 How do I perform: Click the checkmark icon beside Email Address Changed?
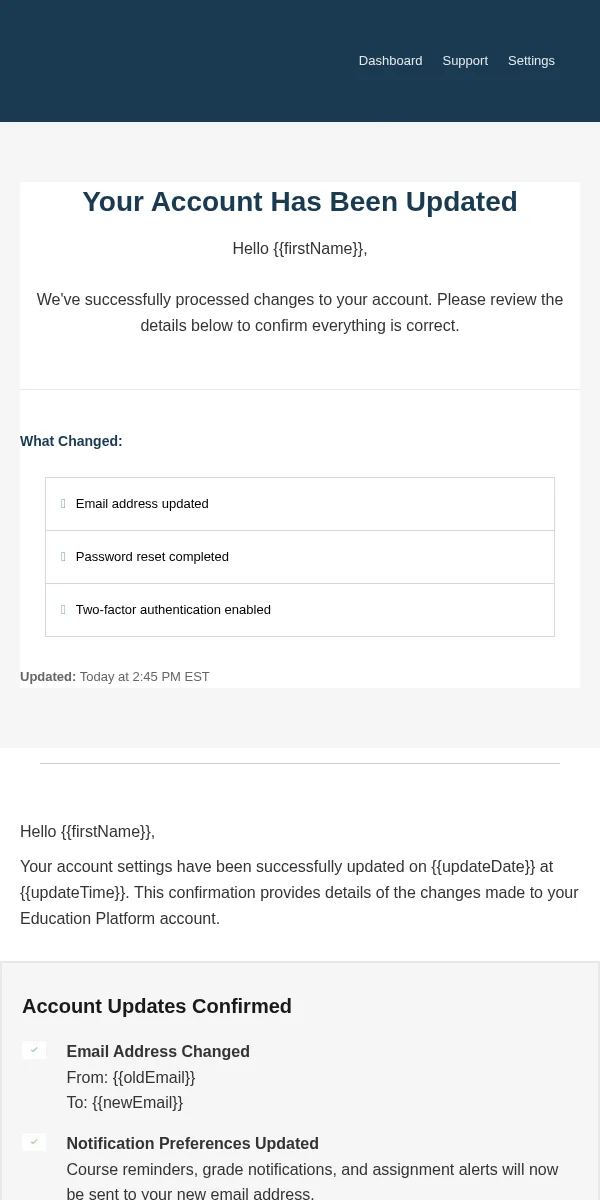click(34, 1050)
